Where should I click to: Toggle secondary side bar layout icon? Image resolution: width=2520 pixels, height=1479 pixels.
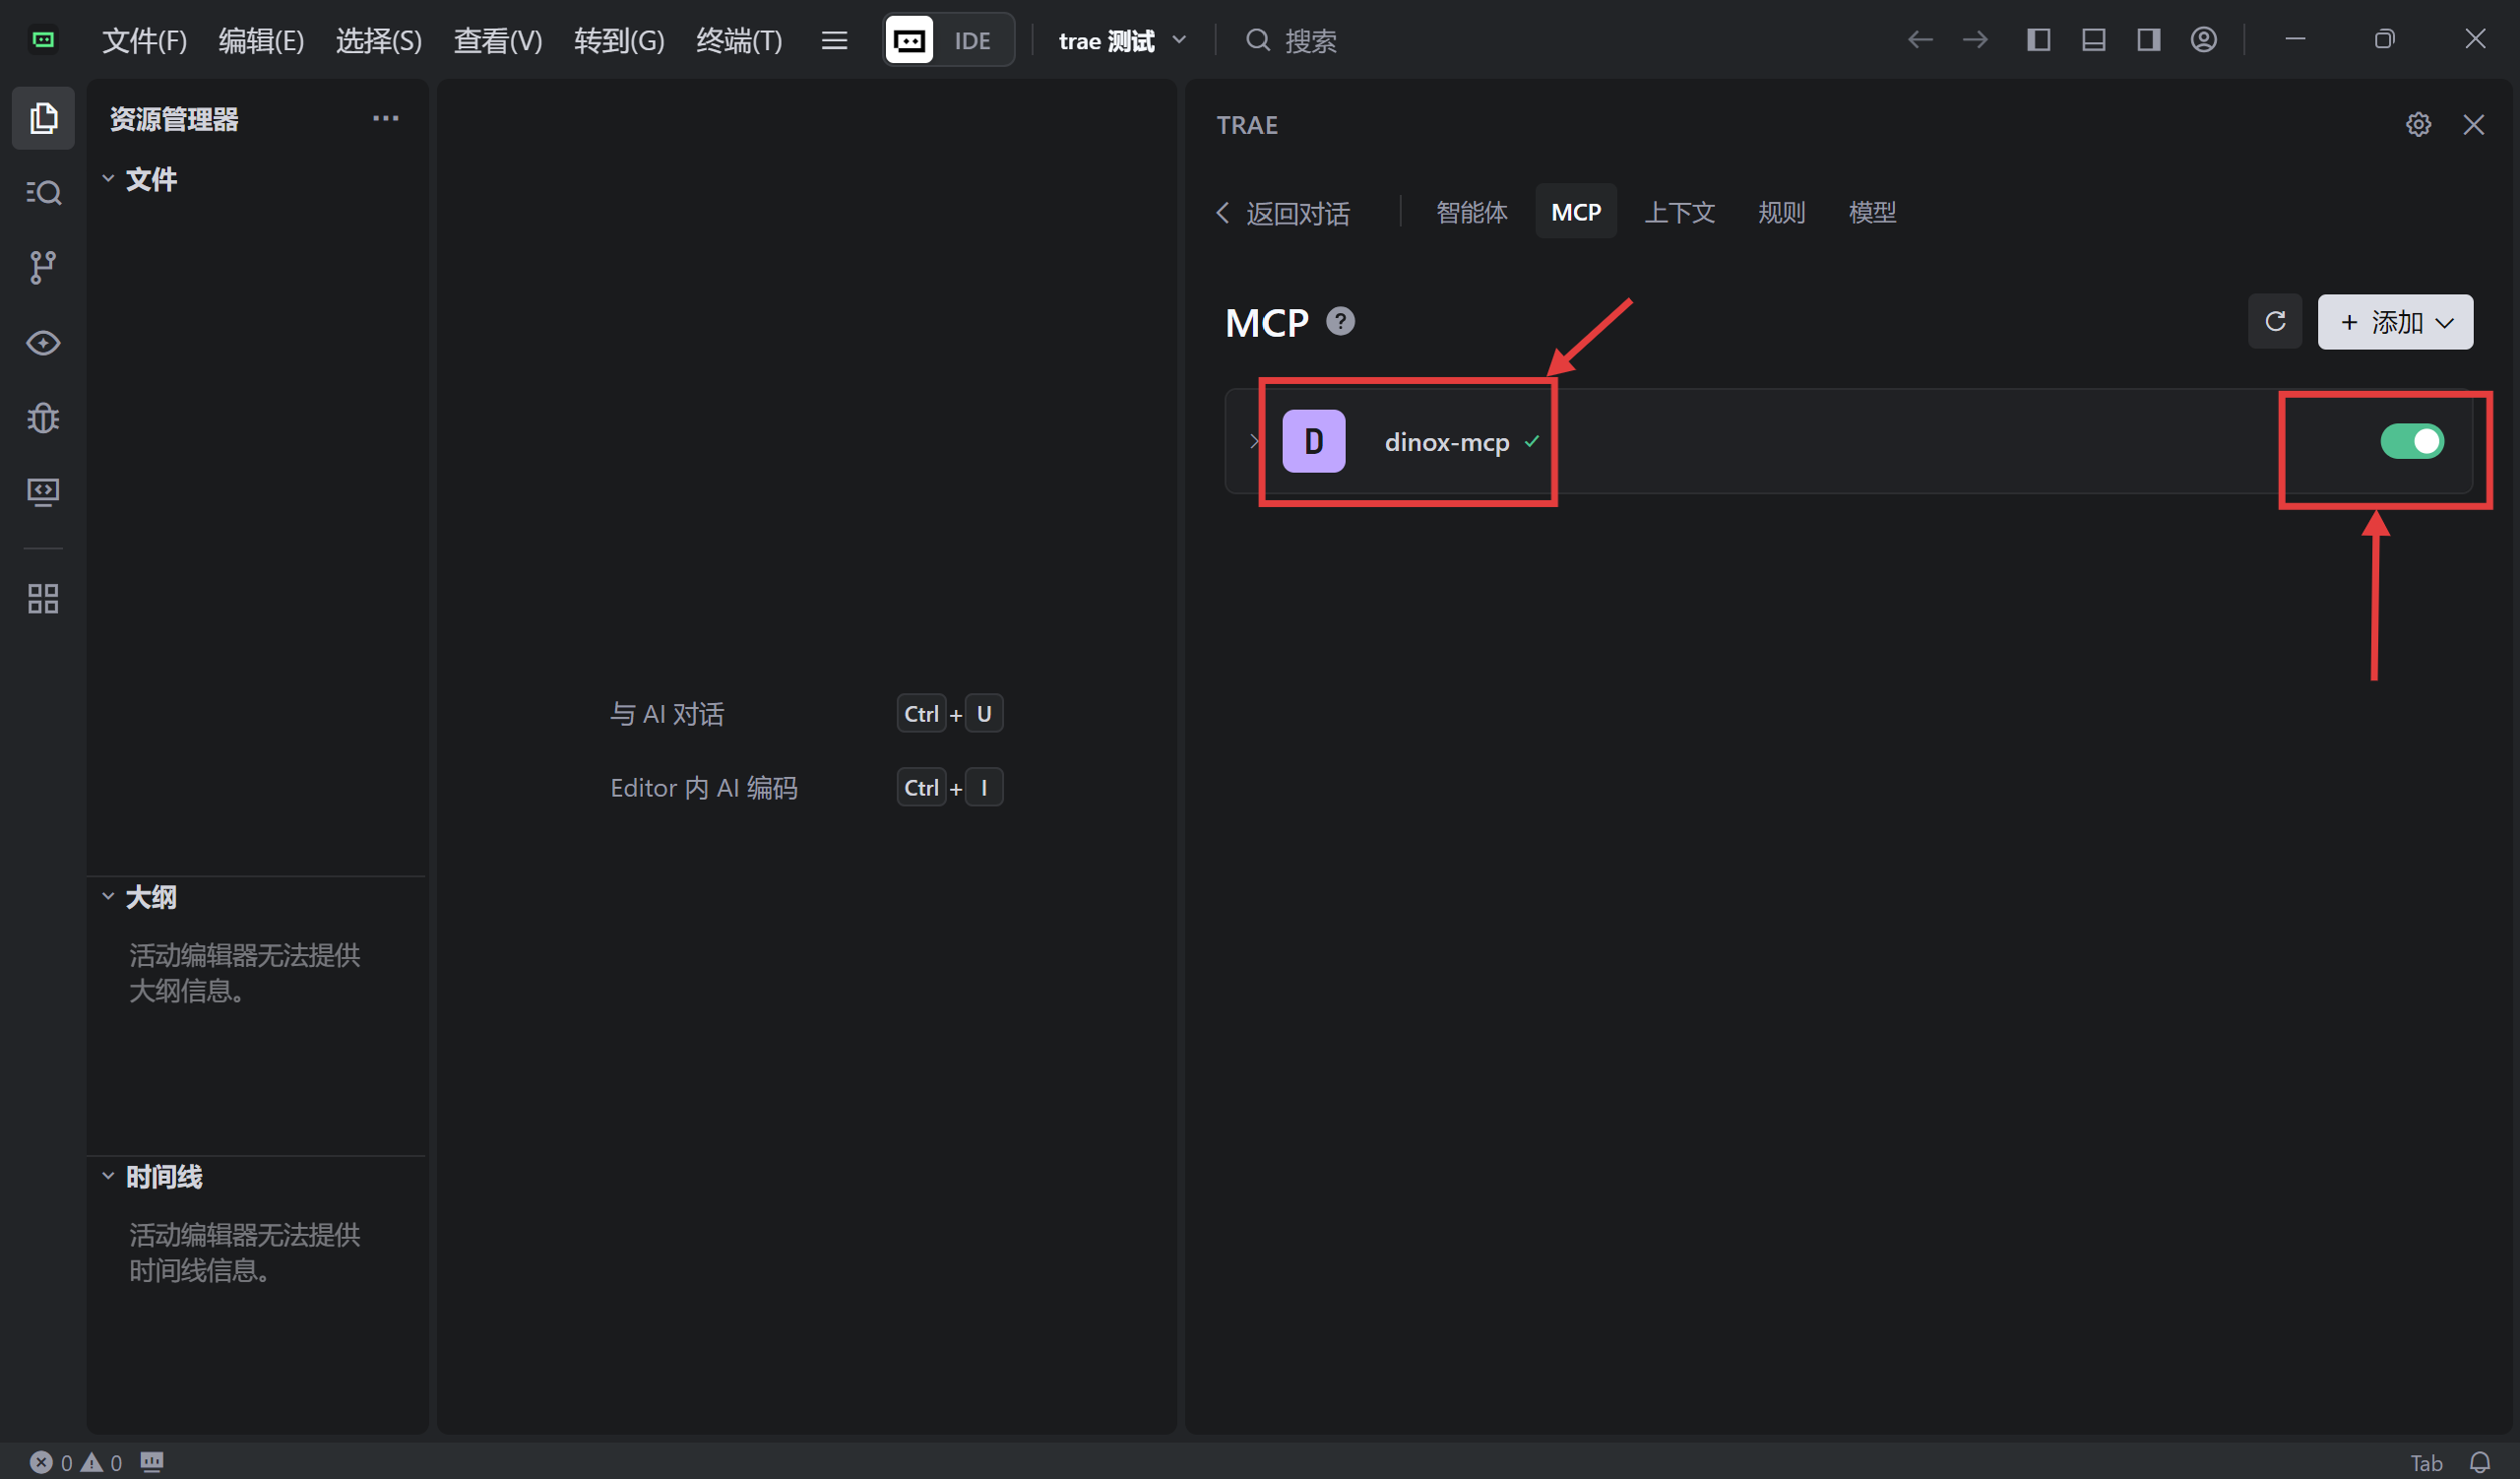pos(2149,40)
